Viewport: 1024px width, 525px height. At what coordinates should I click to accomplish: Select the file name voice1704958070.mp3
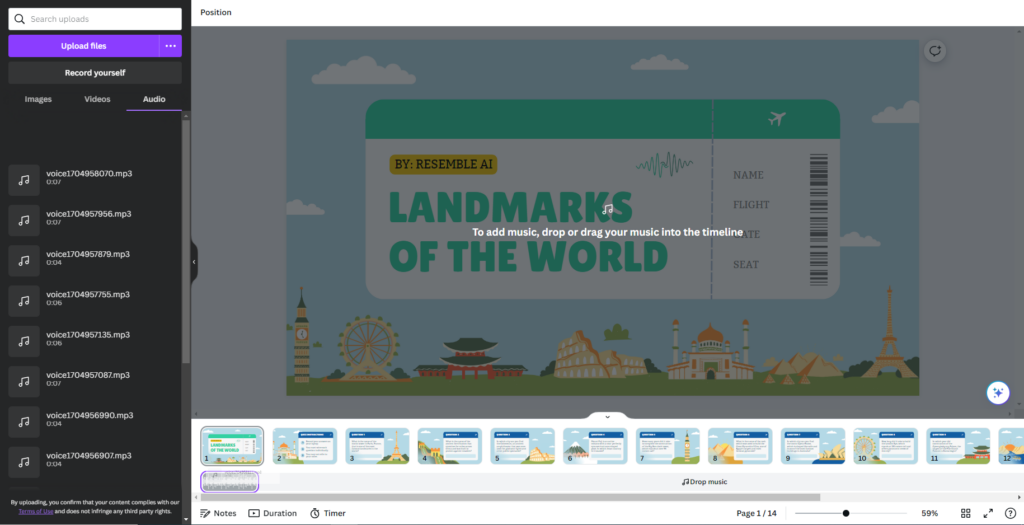[x=89, y=174]
